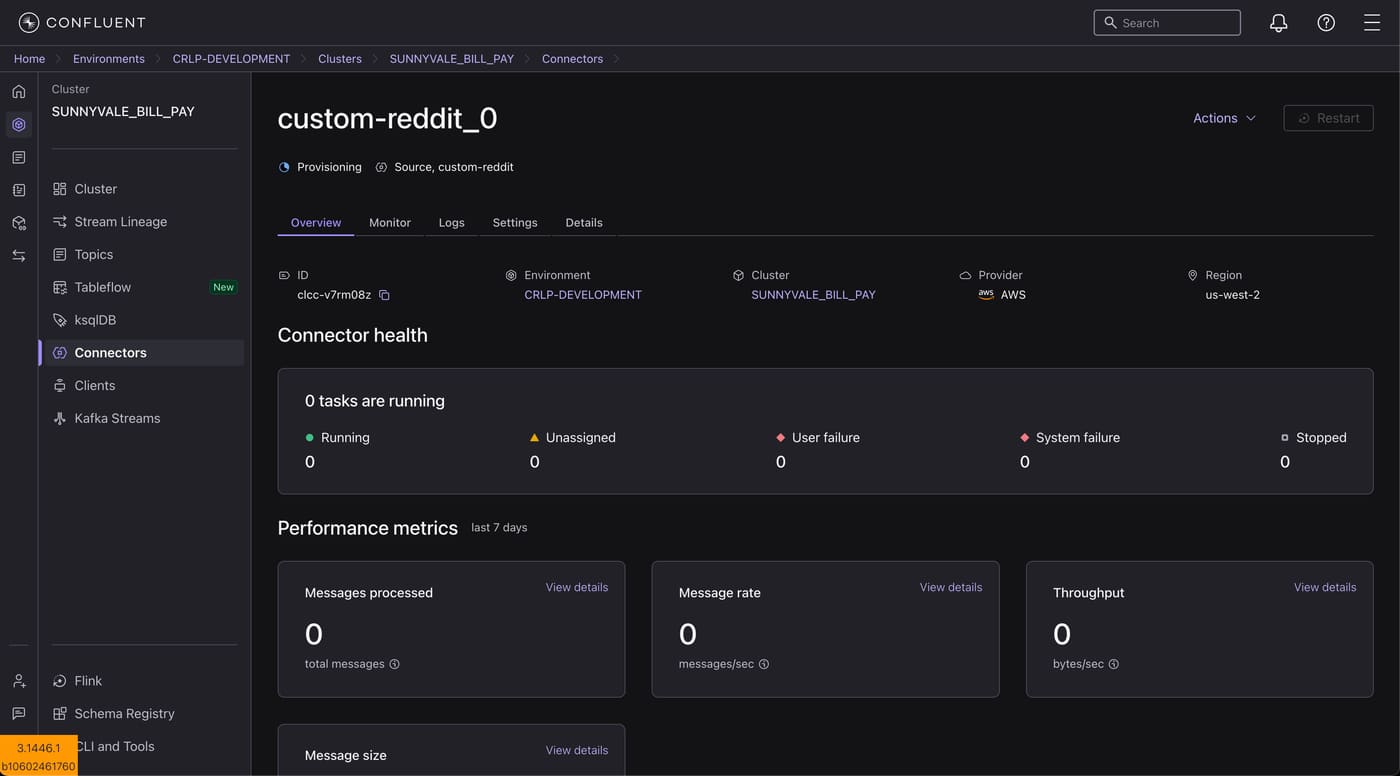Viewport: 1400px width, 776px height.
Task: Click the Tableflow sidebar icon
Action: click(60, 287)
